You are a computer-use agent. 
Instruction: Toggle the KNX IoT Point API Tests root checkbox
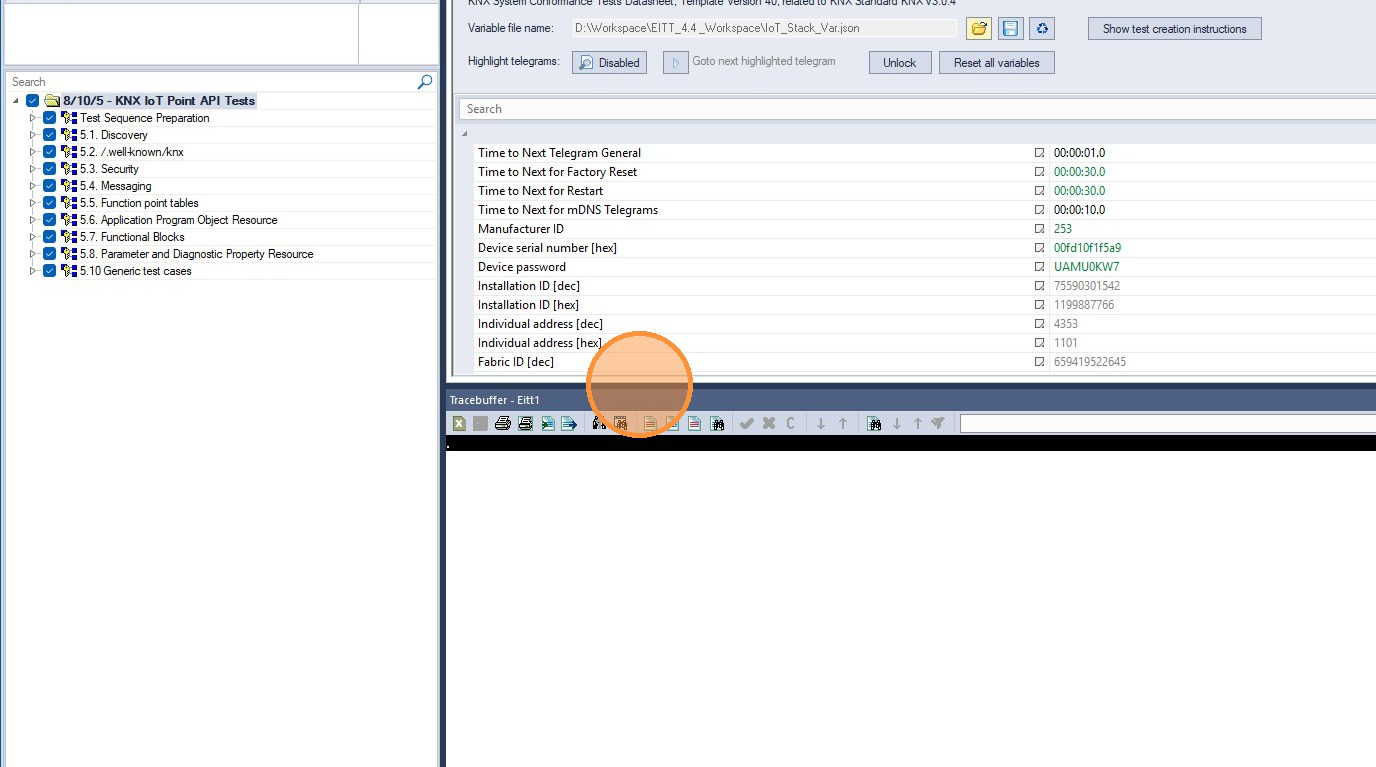(x=33, y=101)
